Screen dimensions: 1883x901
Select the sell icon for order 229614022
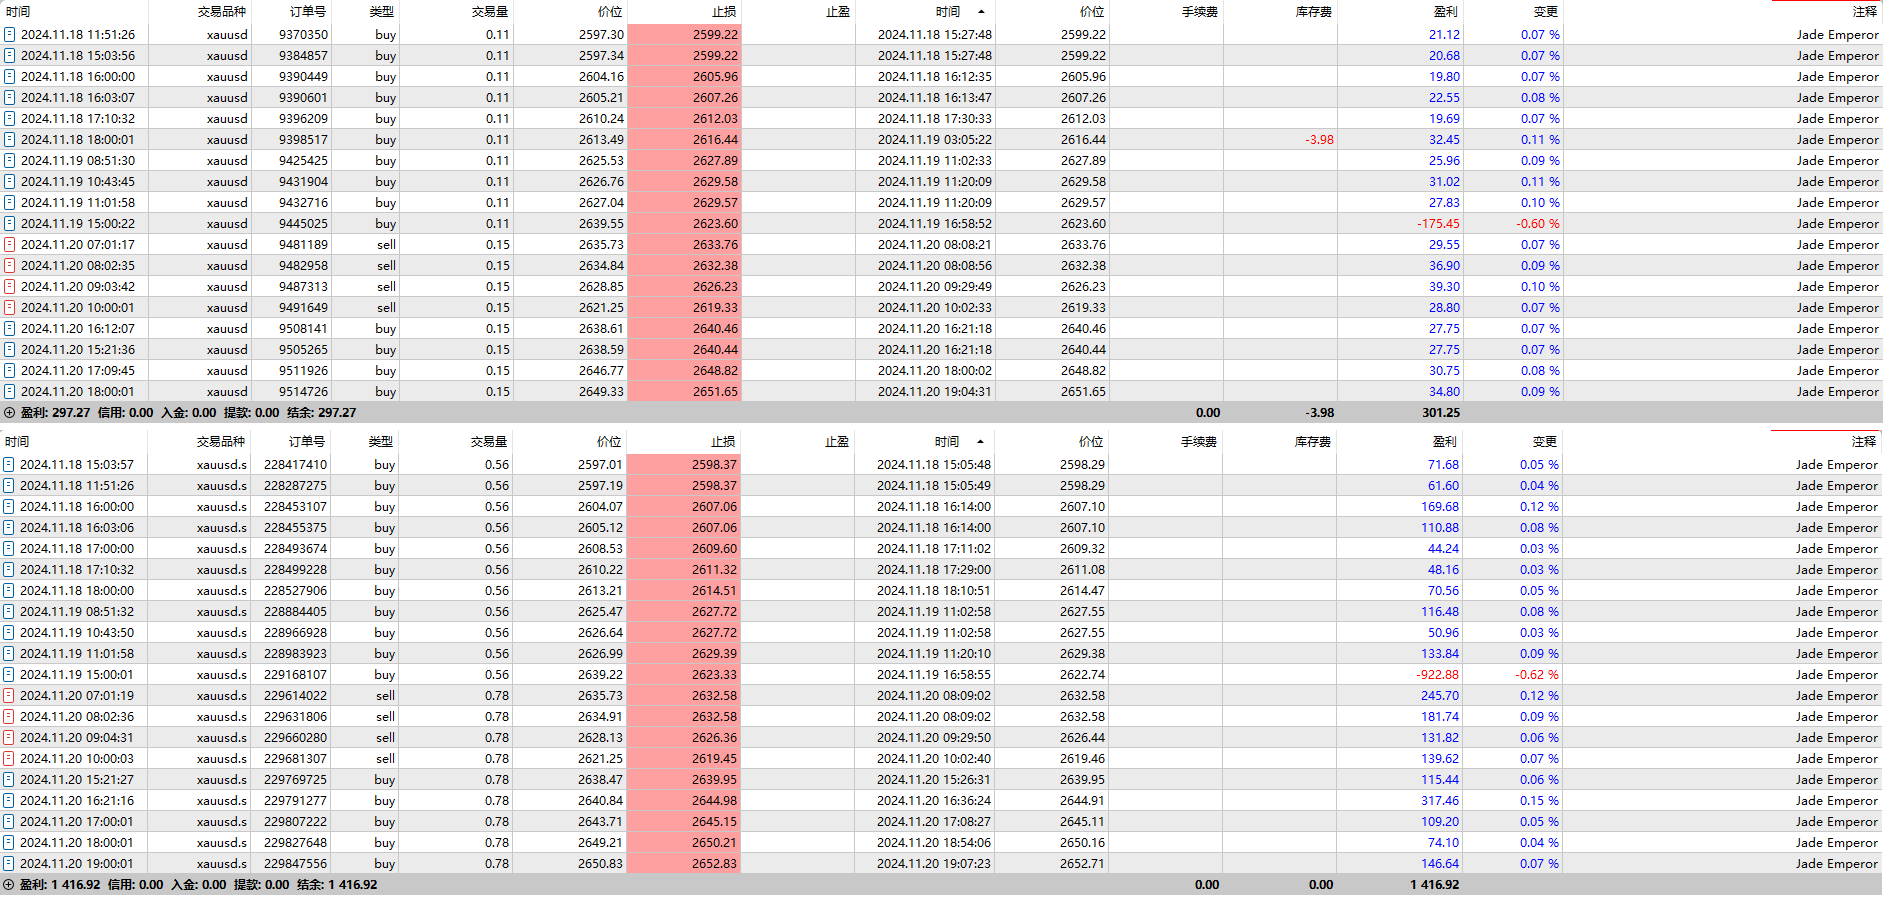(8, 696)
